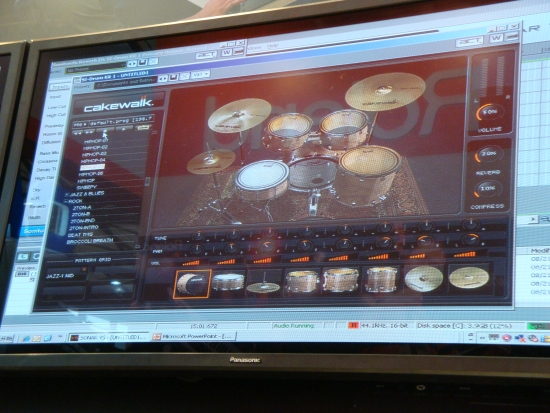550x413 pixels.
Task: Click the save disk icon in Reverb window
Action: (142, 63)
